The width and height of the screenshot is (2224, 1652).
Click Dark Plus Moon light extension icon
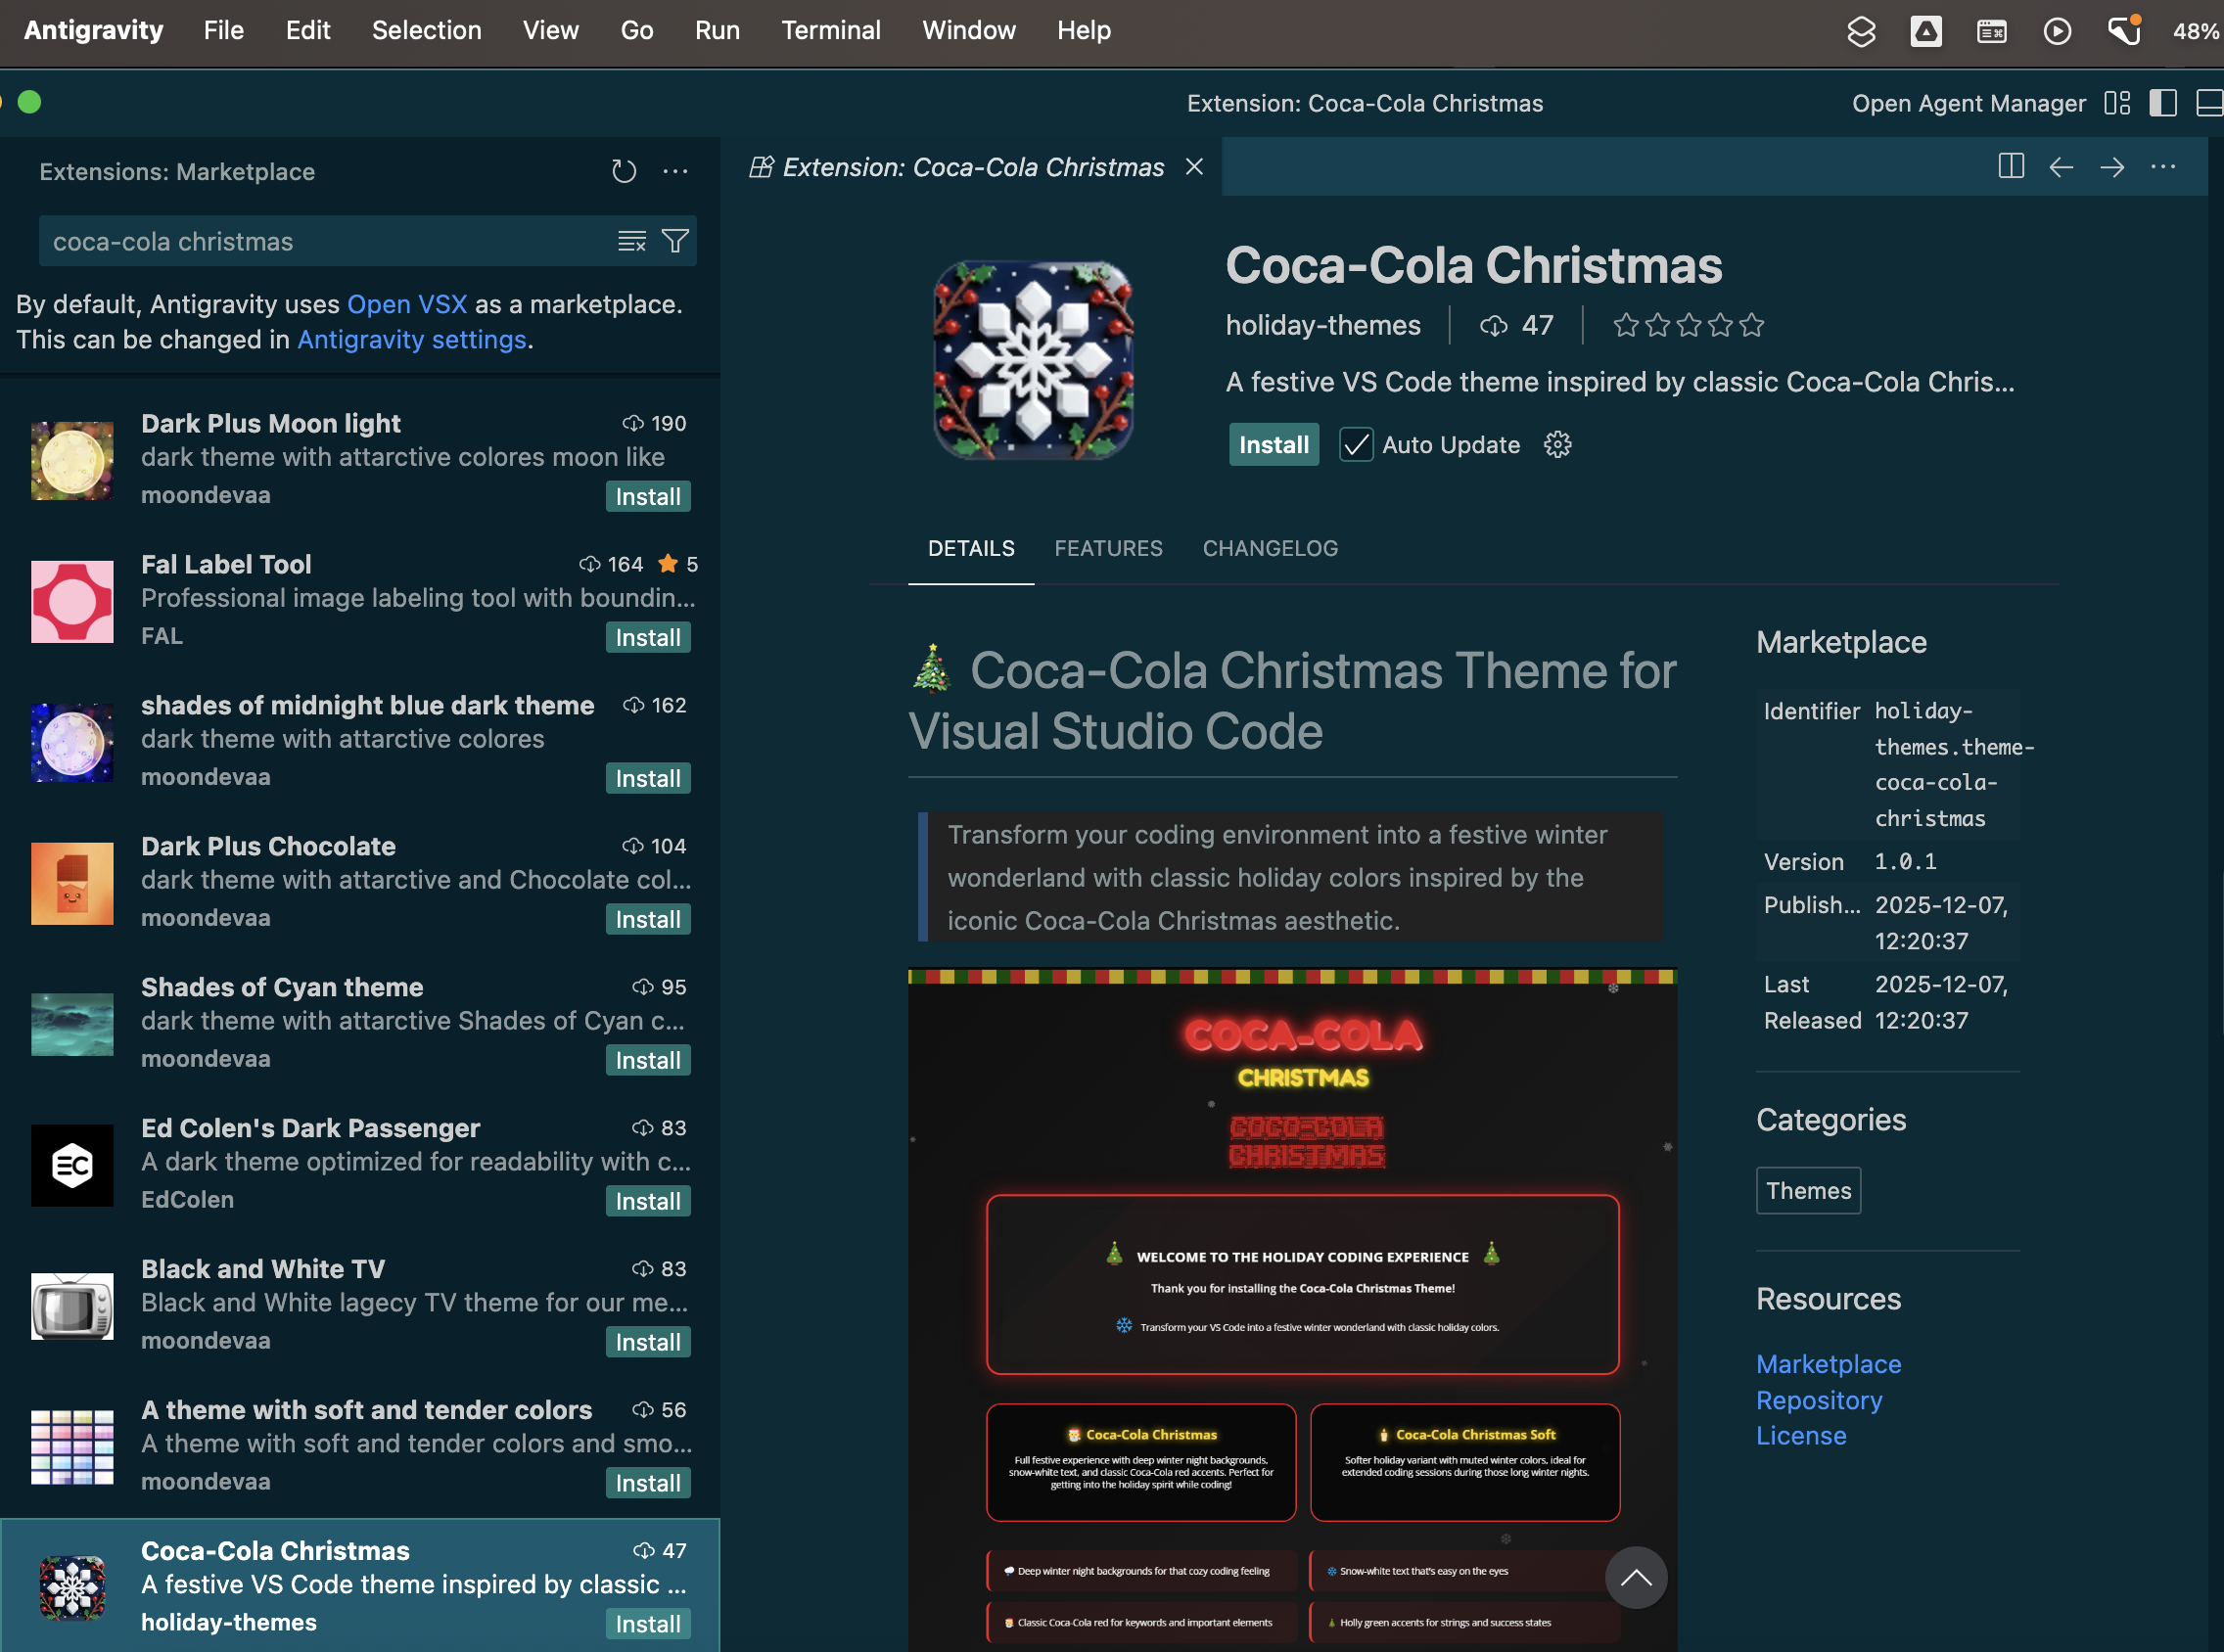[72, 460]
